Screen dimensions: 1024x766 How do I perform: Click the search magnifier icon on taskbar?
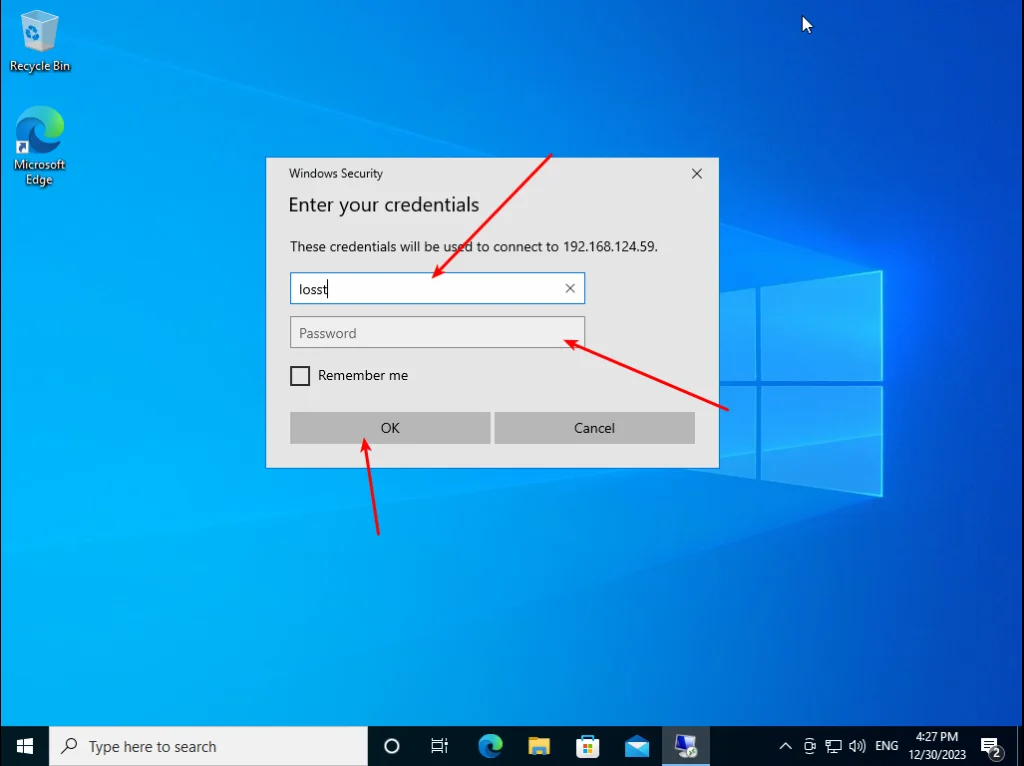(x=69, y=746)
